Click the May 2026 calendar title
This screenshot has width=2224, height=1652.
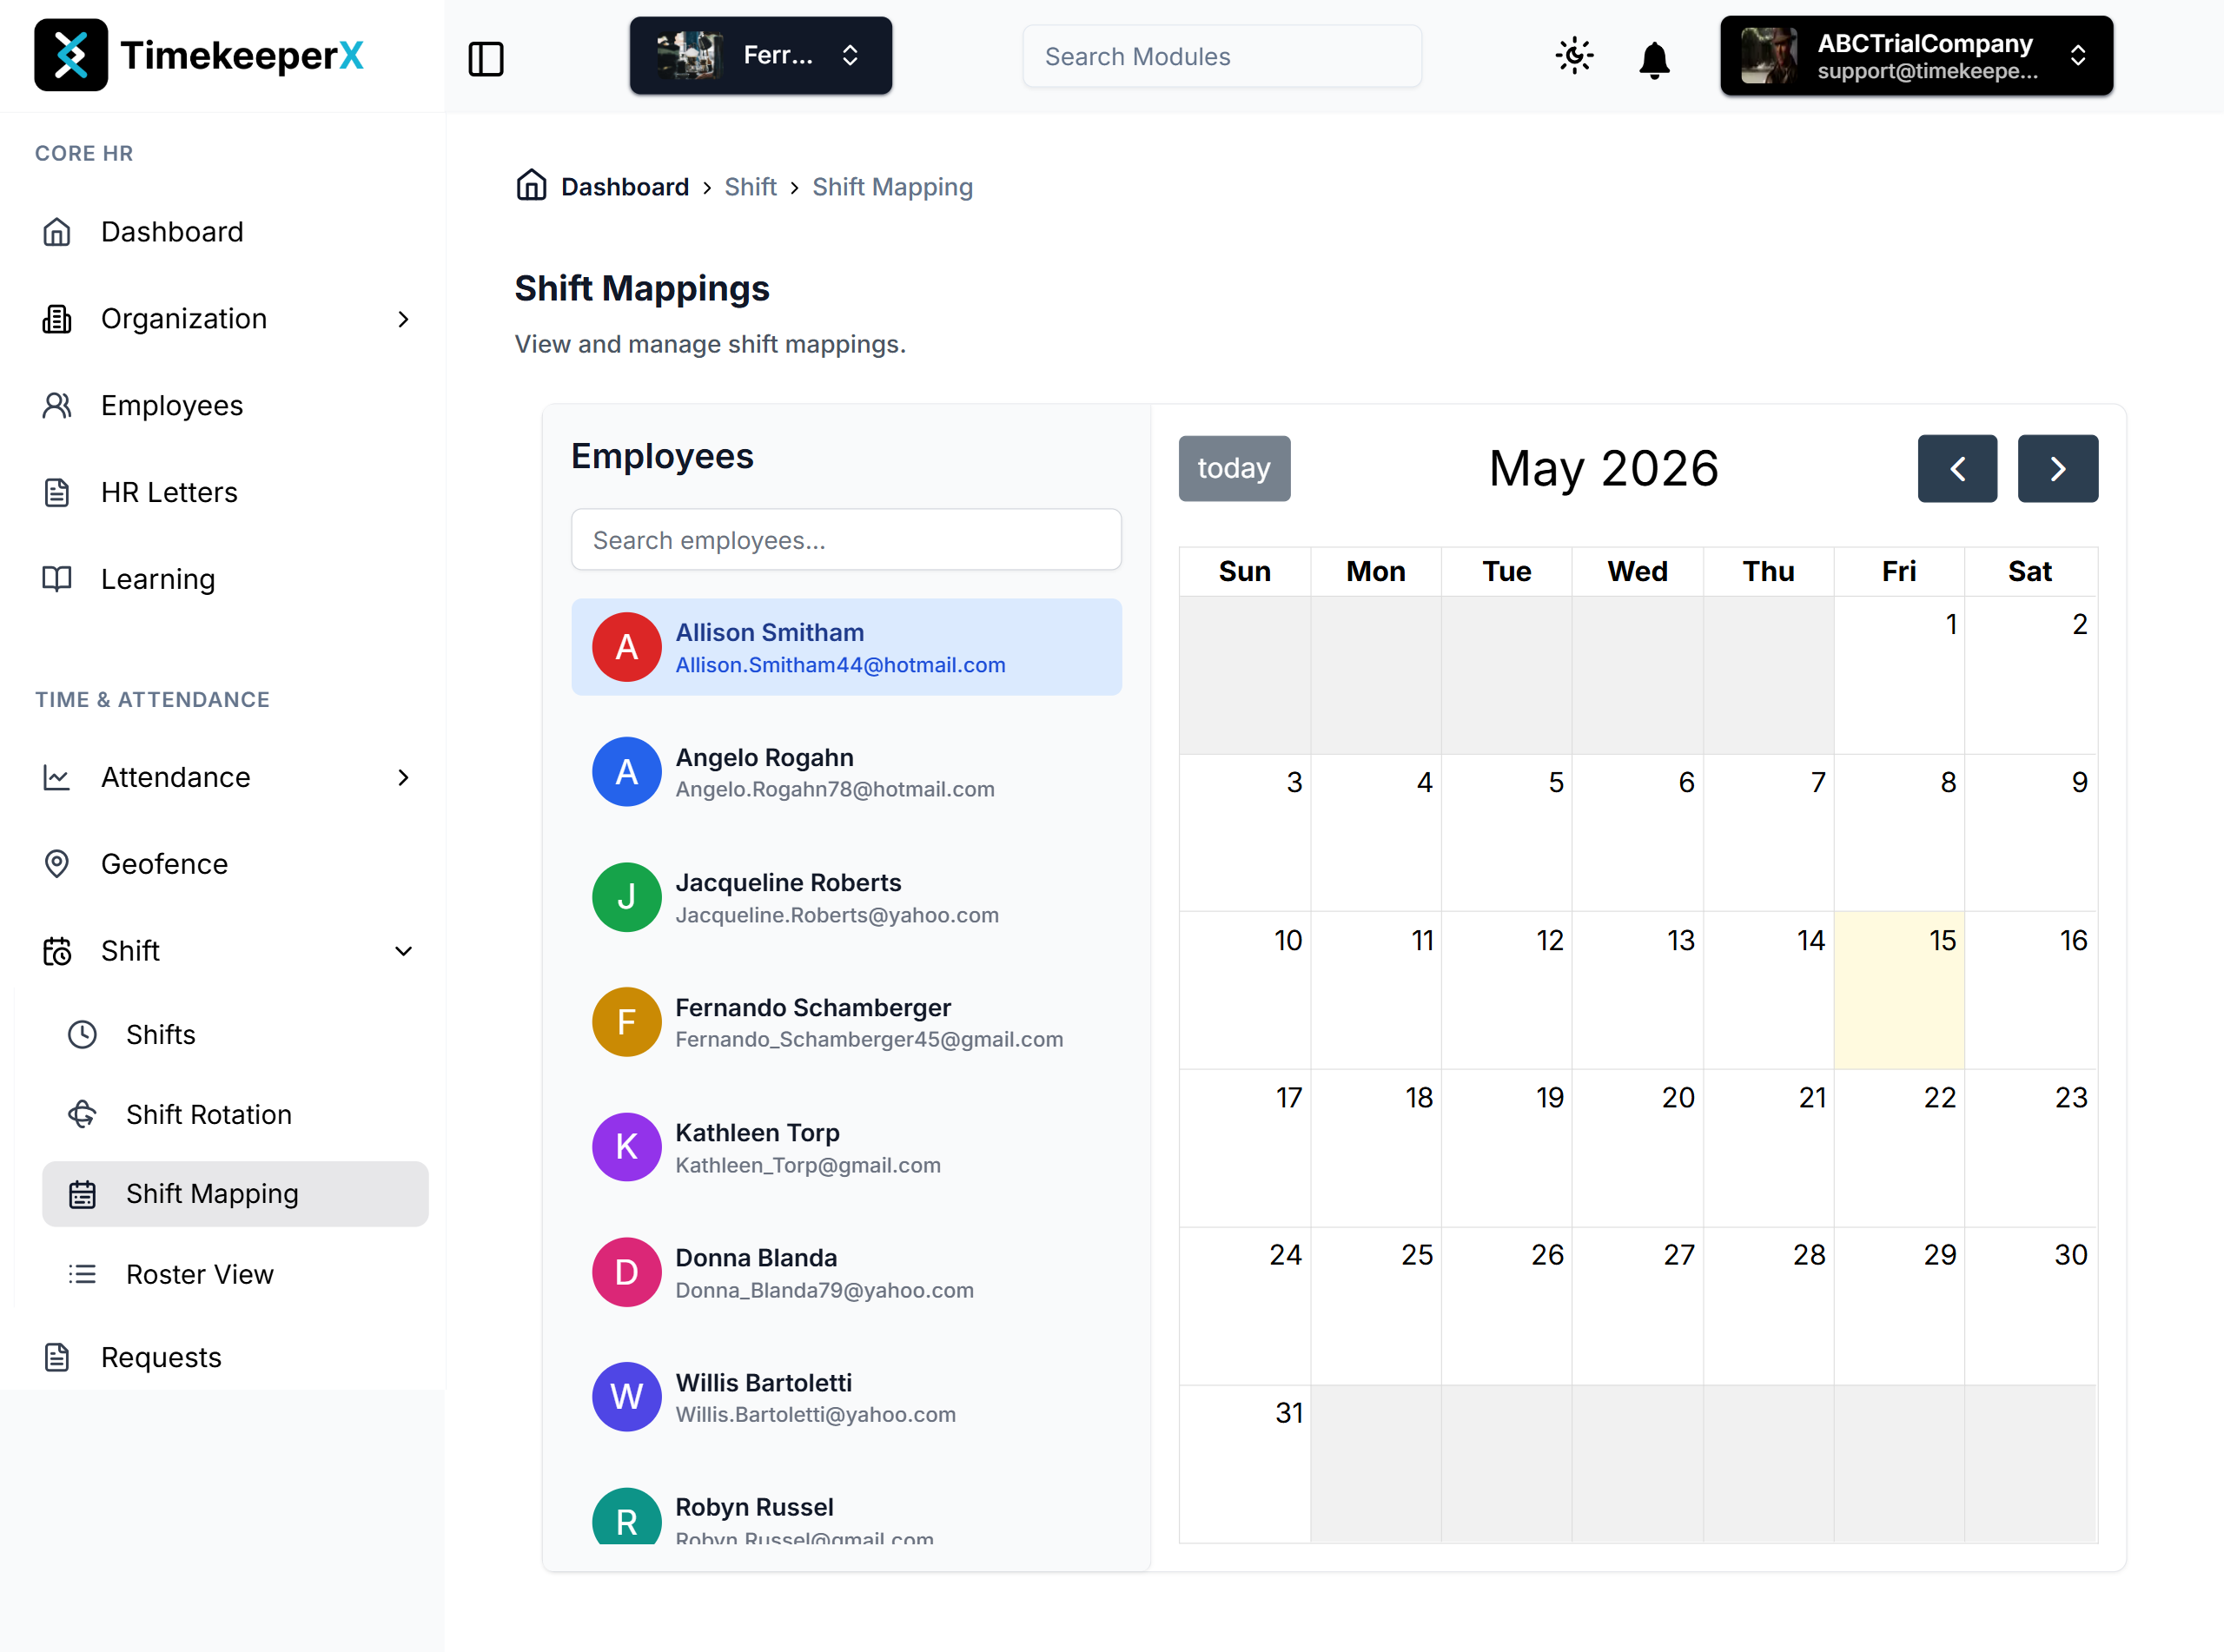(x=1603, y=468)
